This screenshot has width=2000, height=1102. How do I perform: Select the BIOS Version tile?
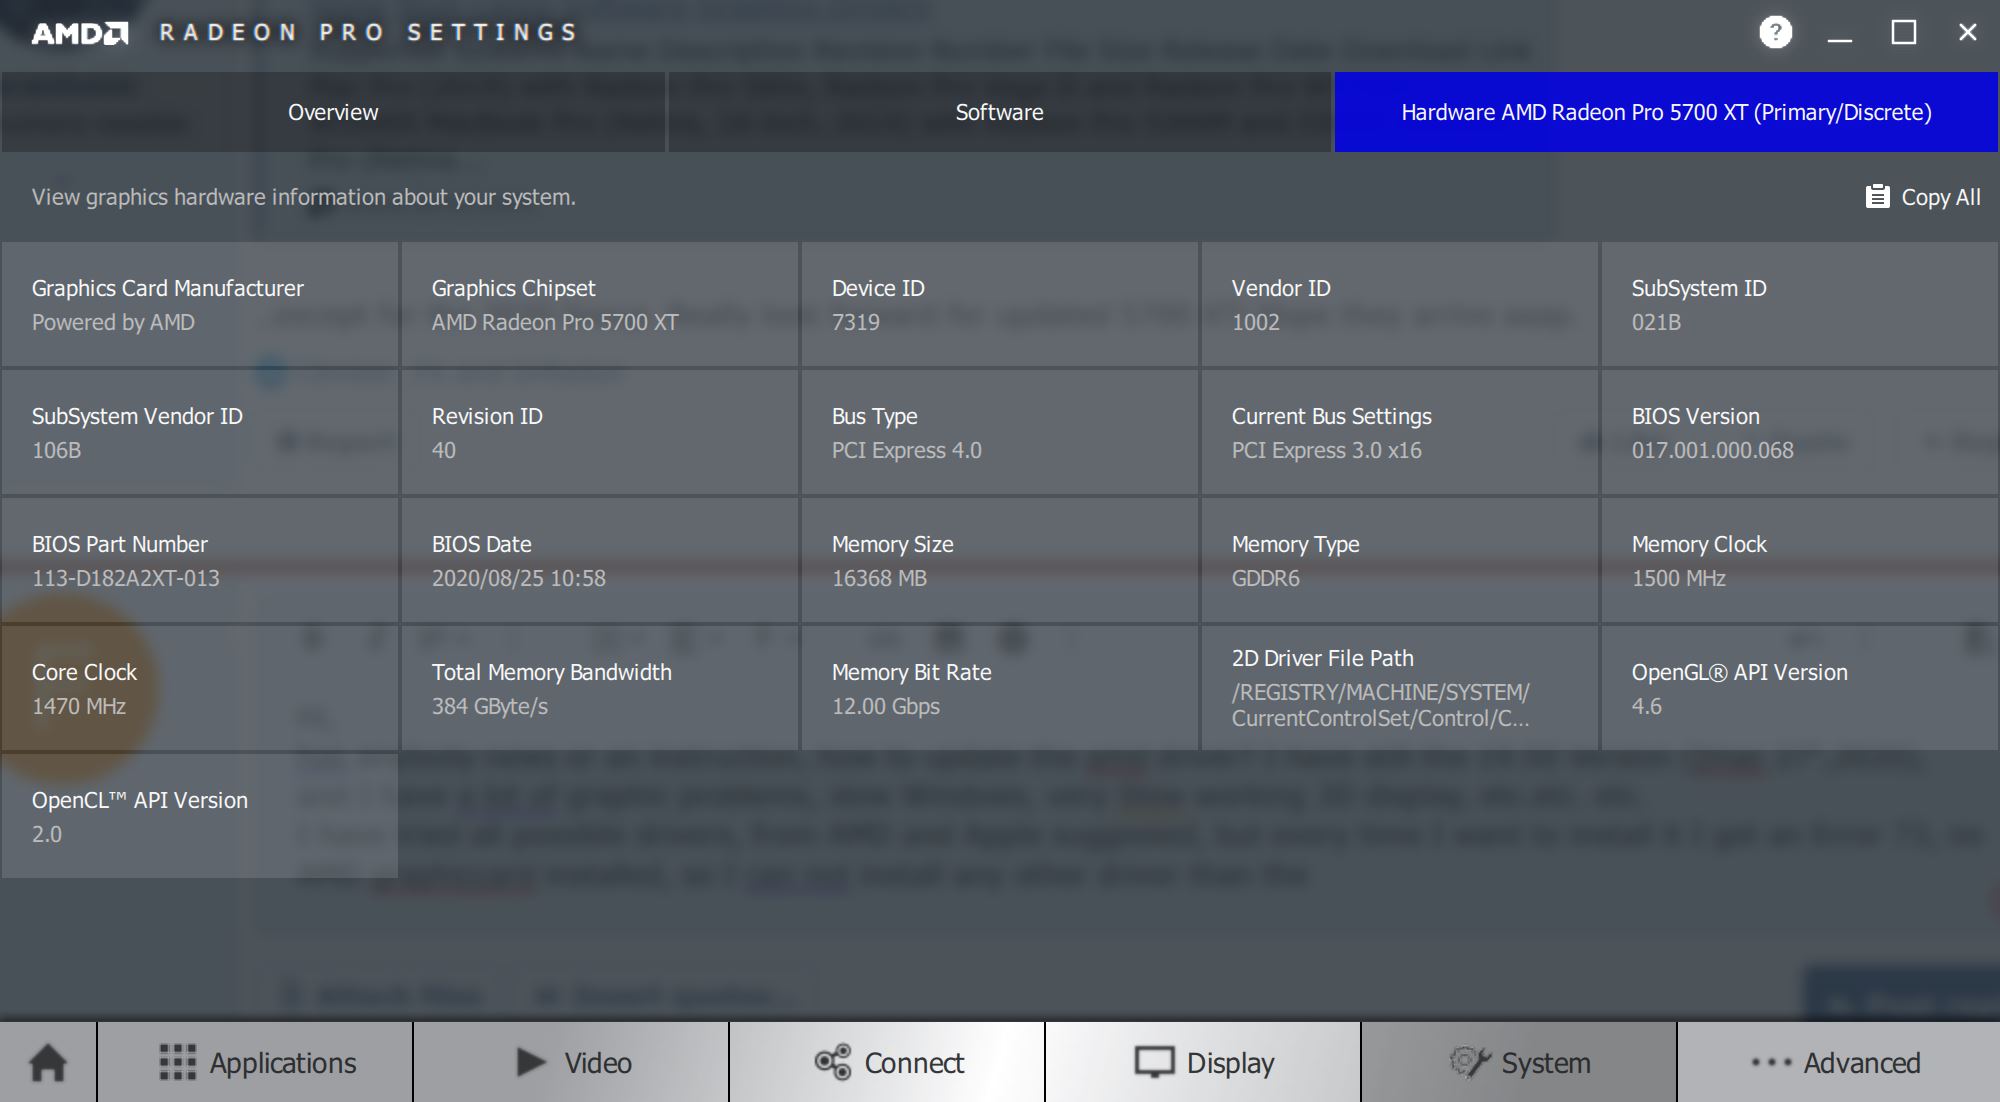pyautogui.click(x=1799, y=432)
